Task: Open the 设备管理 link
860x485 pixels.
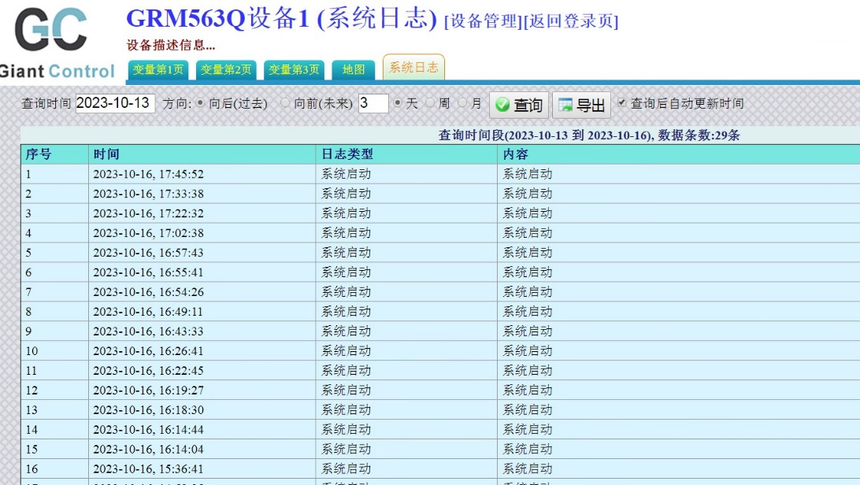Action: point(483,21)
